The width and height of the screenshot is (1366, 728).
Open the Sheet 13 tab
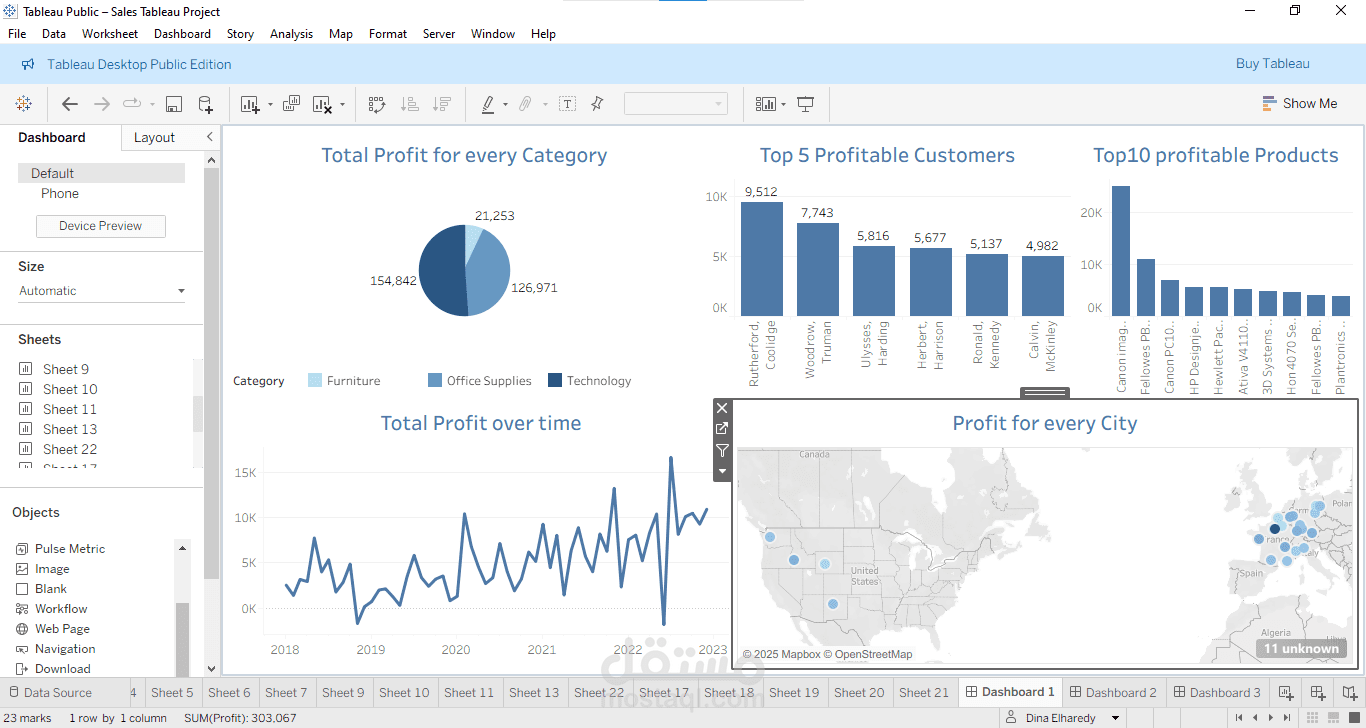[534, 692]
